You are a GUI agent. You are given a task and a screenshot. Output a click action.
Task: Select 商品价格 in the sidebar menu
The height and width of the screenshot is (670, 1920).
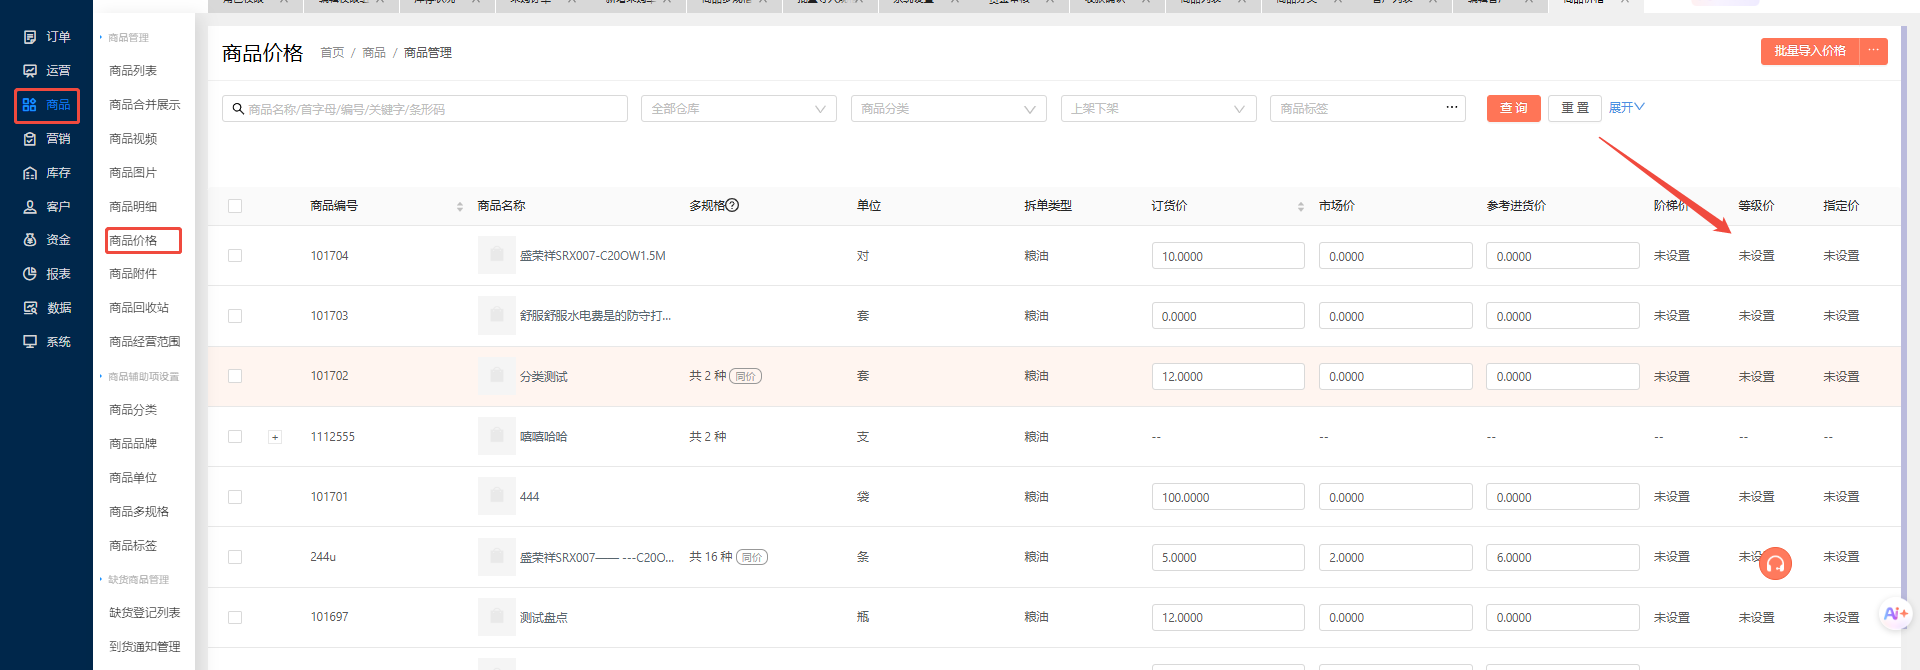133,240
